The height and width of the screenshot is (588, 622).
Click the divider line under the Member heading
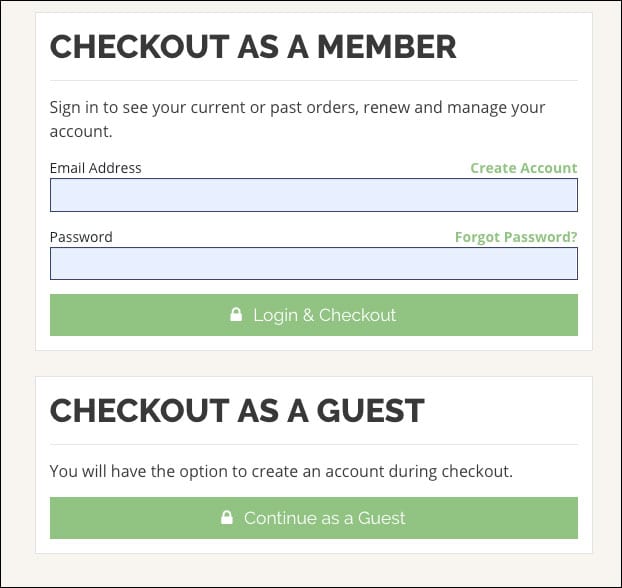pos(314,81)
